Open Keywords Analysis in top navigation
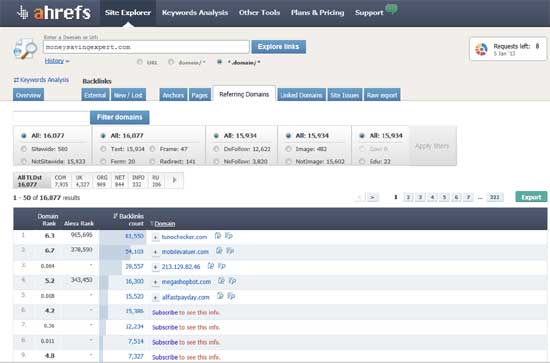Viewport: 550px width, 363px height. point(195,13)
